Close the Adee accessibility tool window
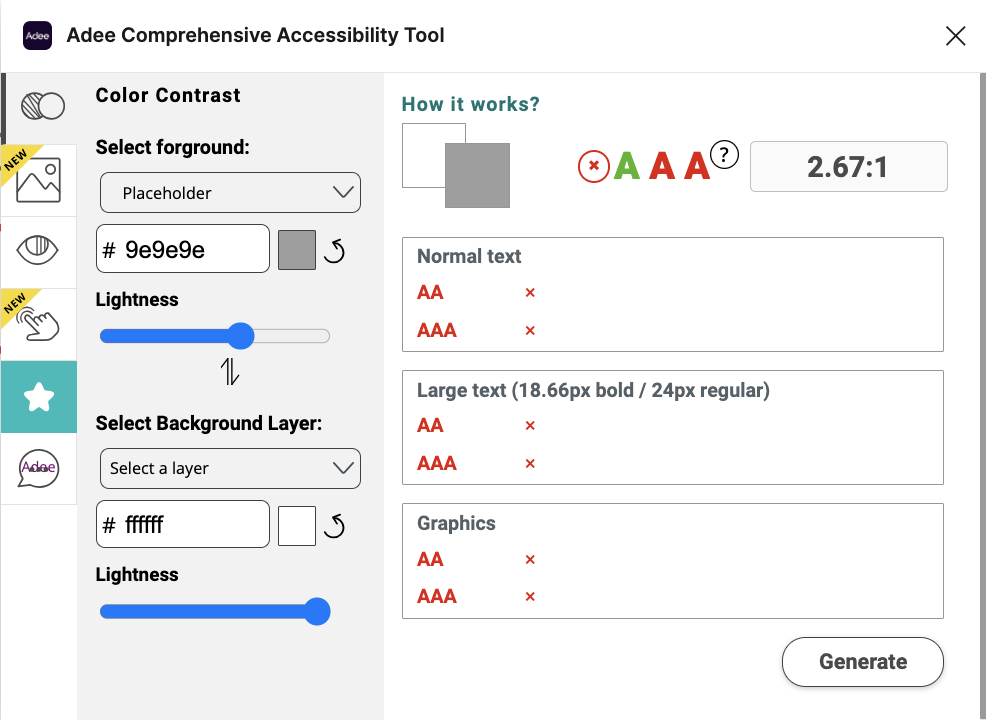 click(x=955, y=36)
